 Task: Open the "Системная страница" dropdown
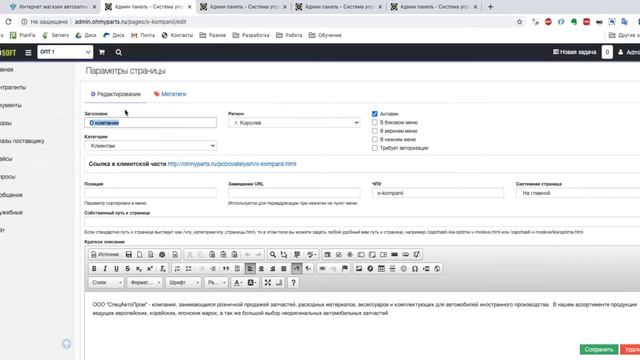[x=578, y=193]
